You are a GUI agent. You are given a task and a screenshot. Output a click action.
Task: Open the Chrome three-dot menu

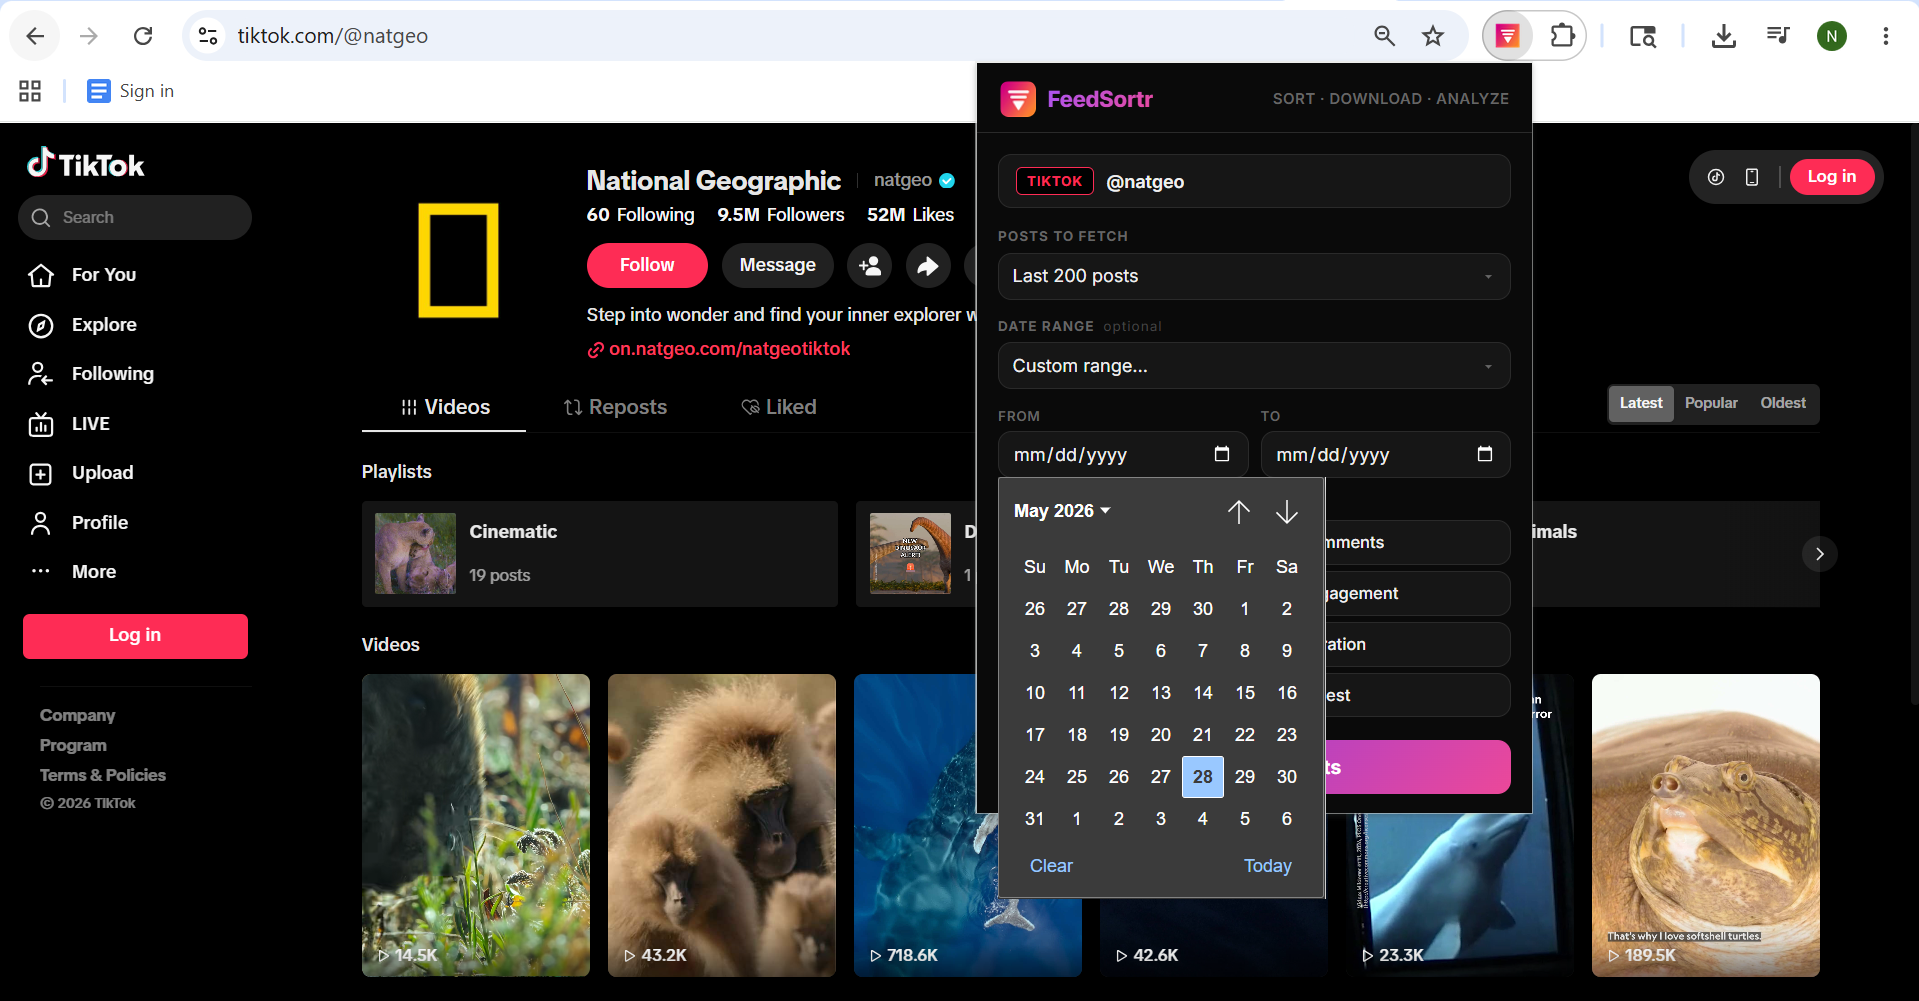click(x=1885, y=36)
